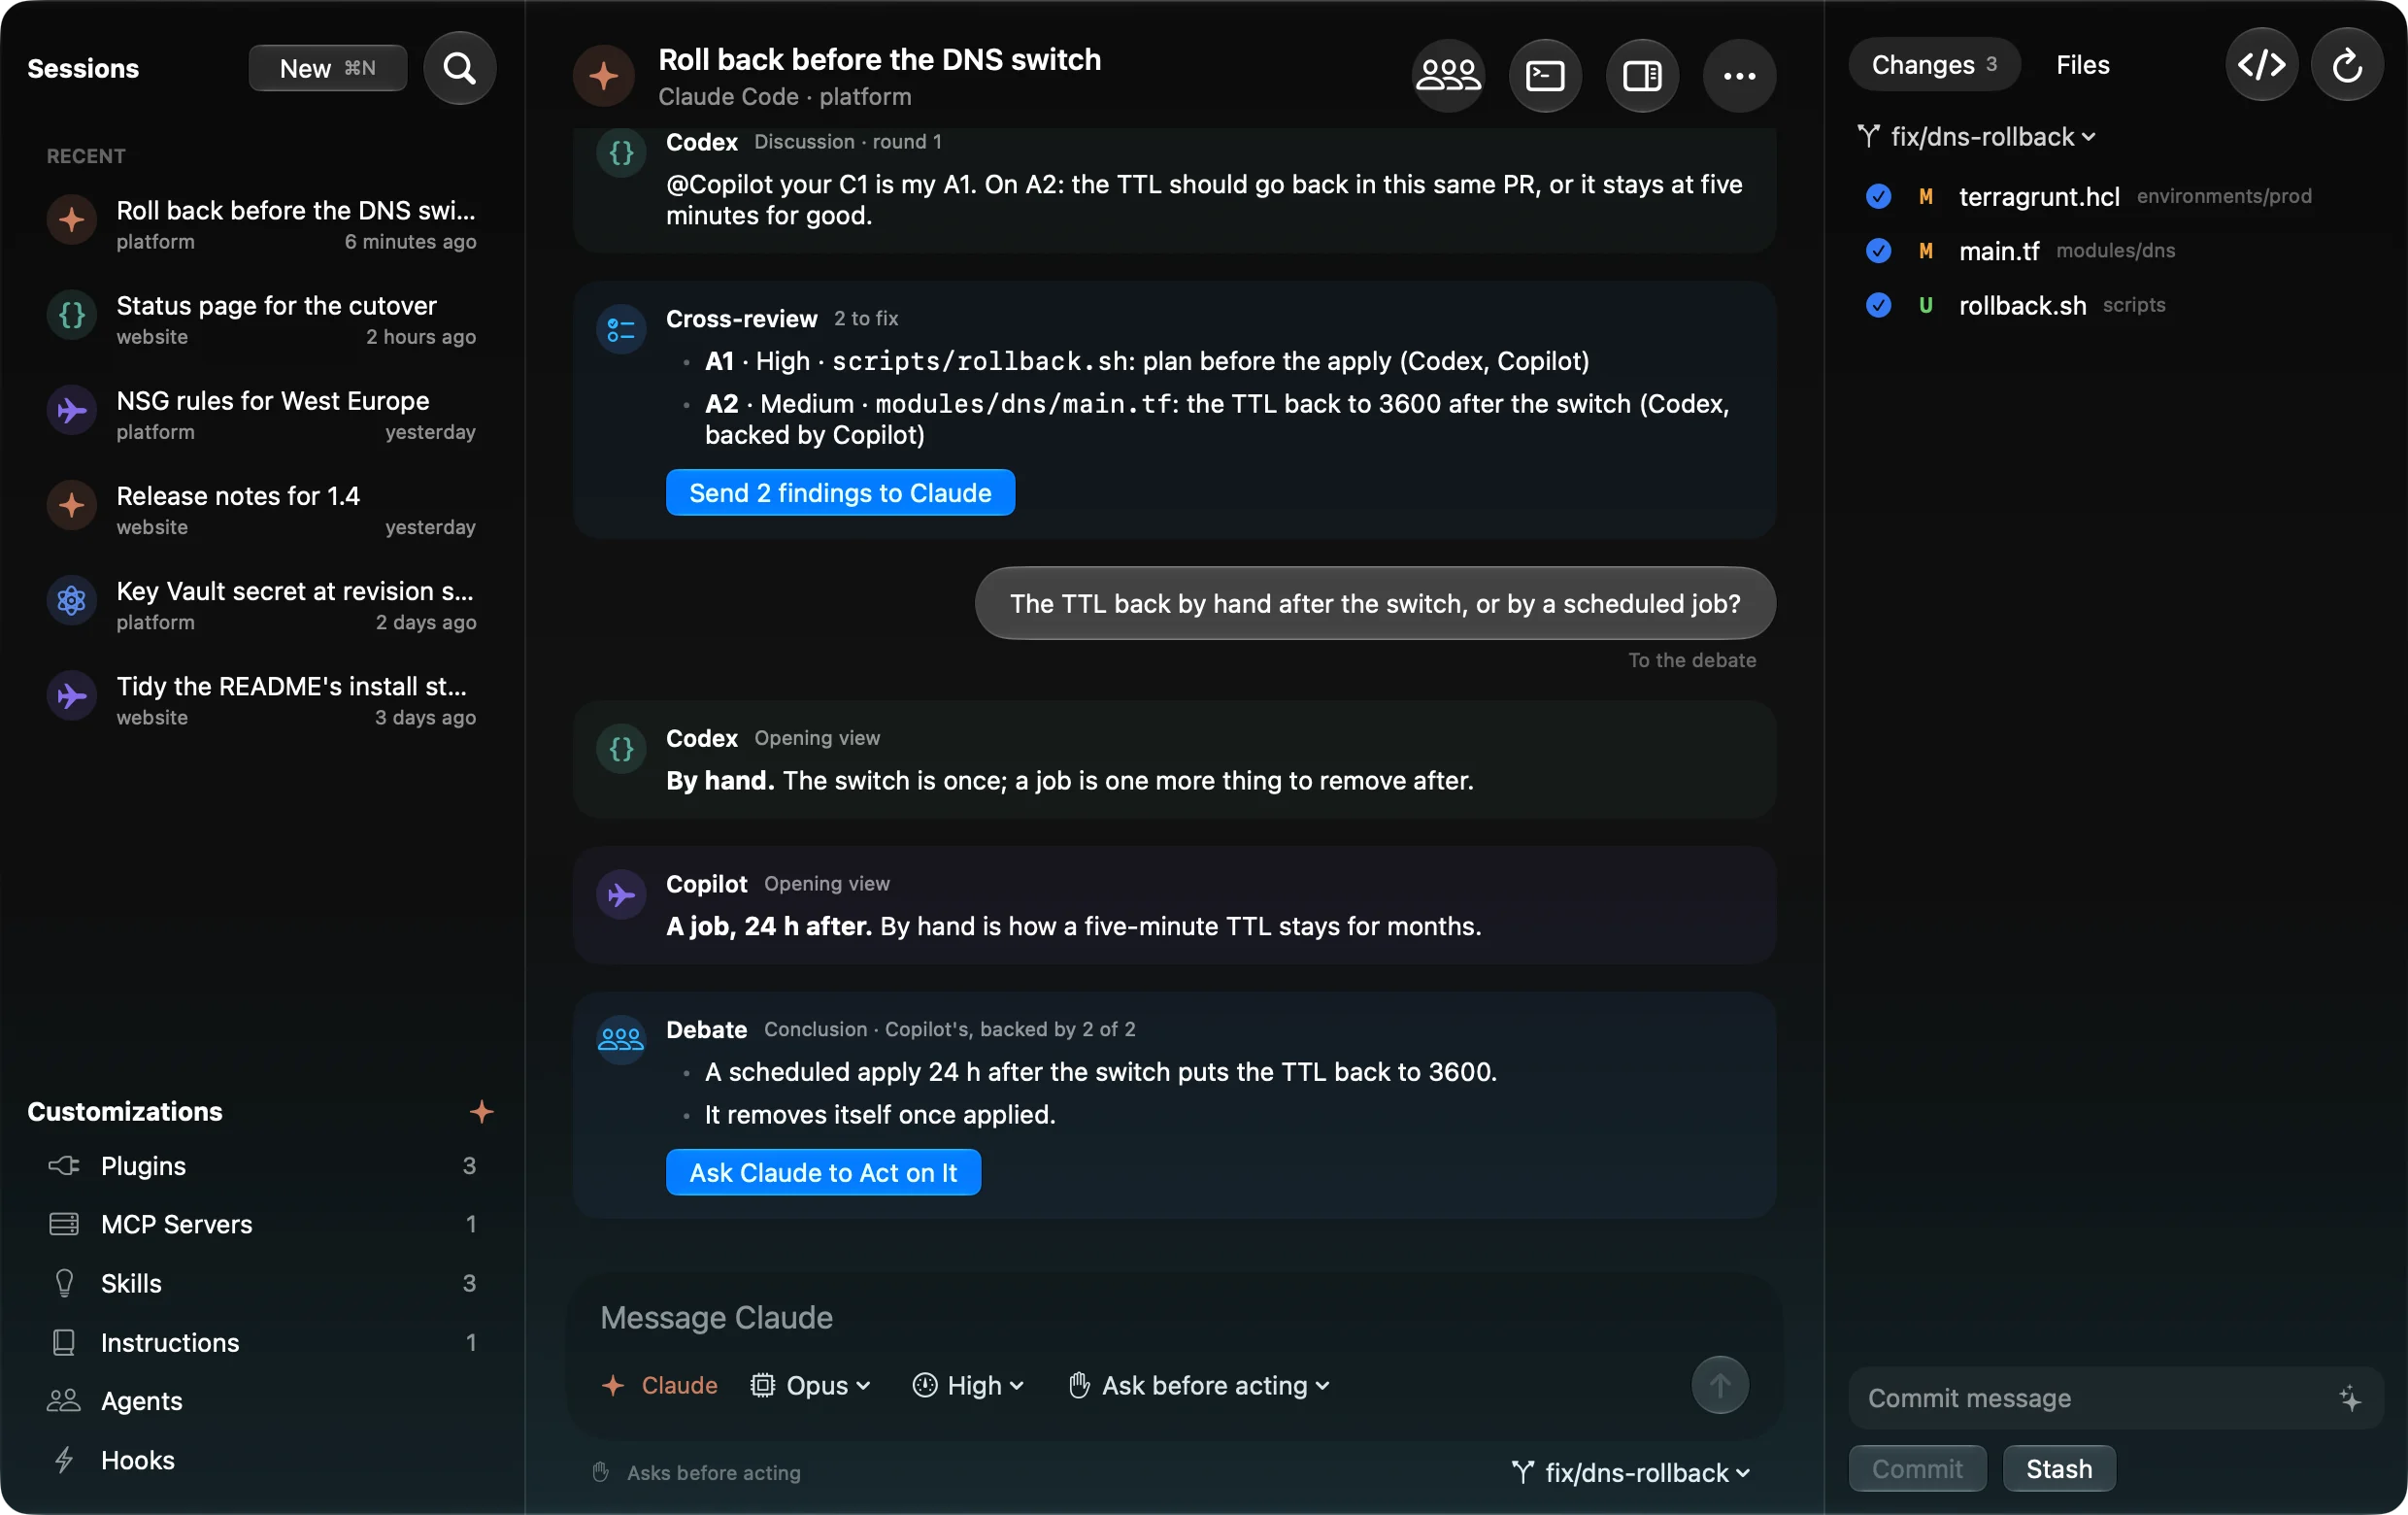Click the Commit button

(x=1916, y=1468)
